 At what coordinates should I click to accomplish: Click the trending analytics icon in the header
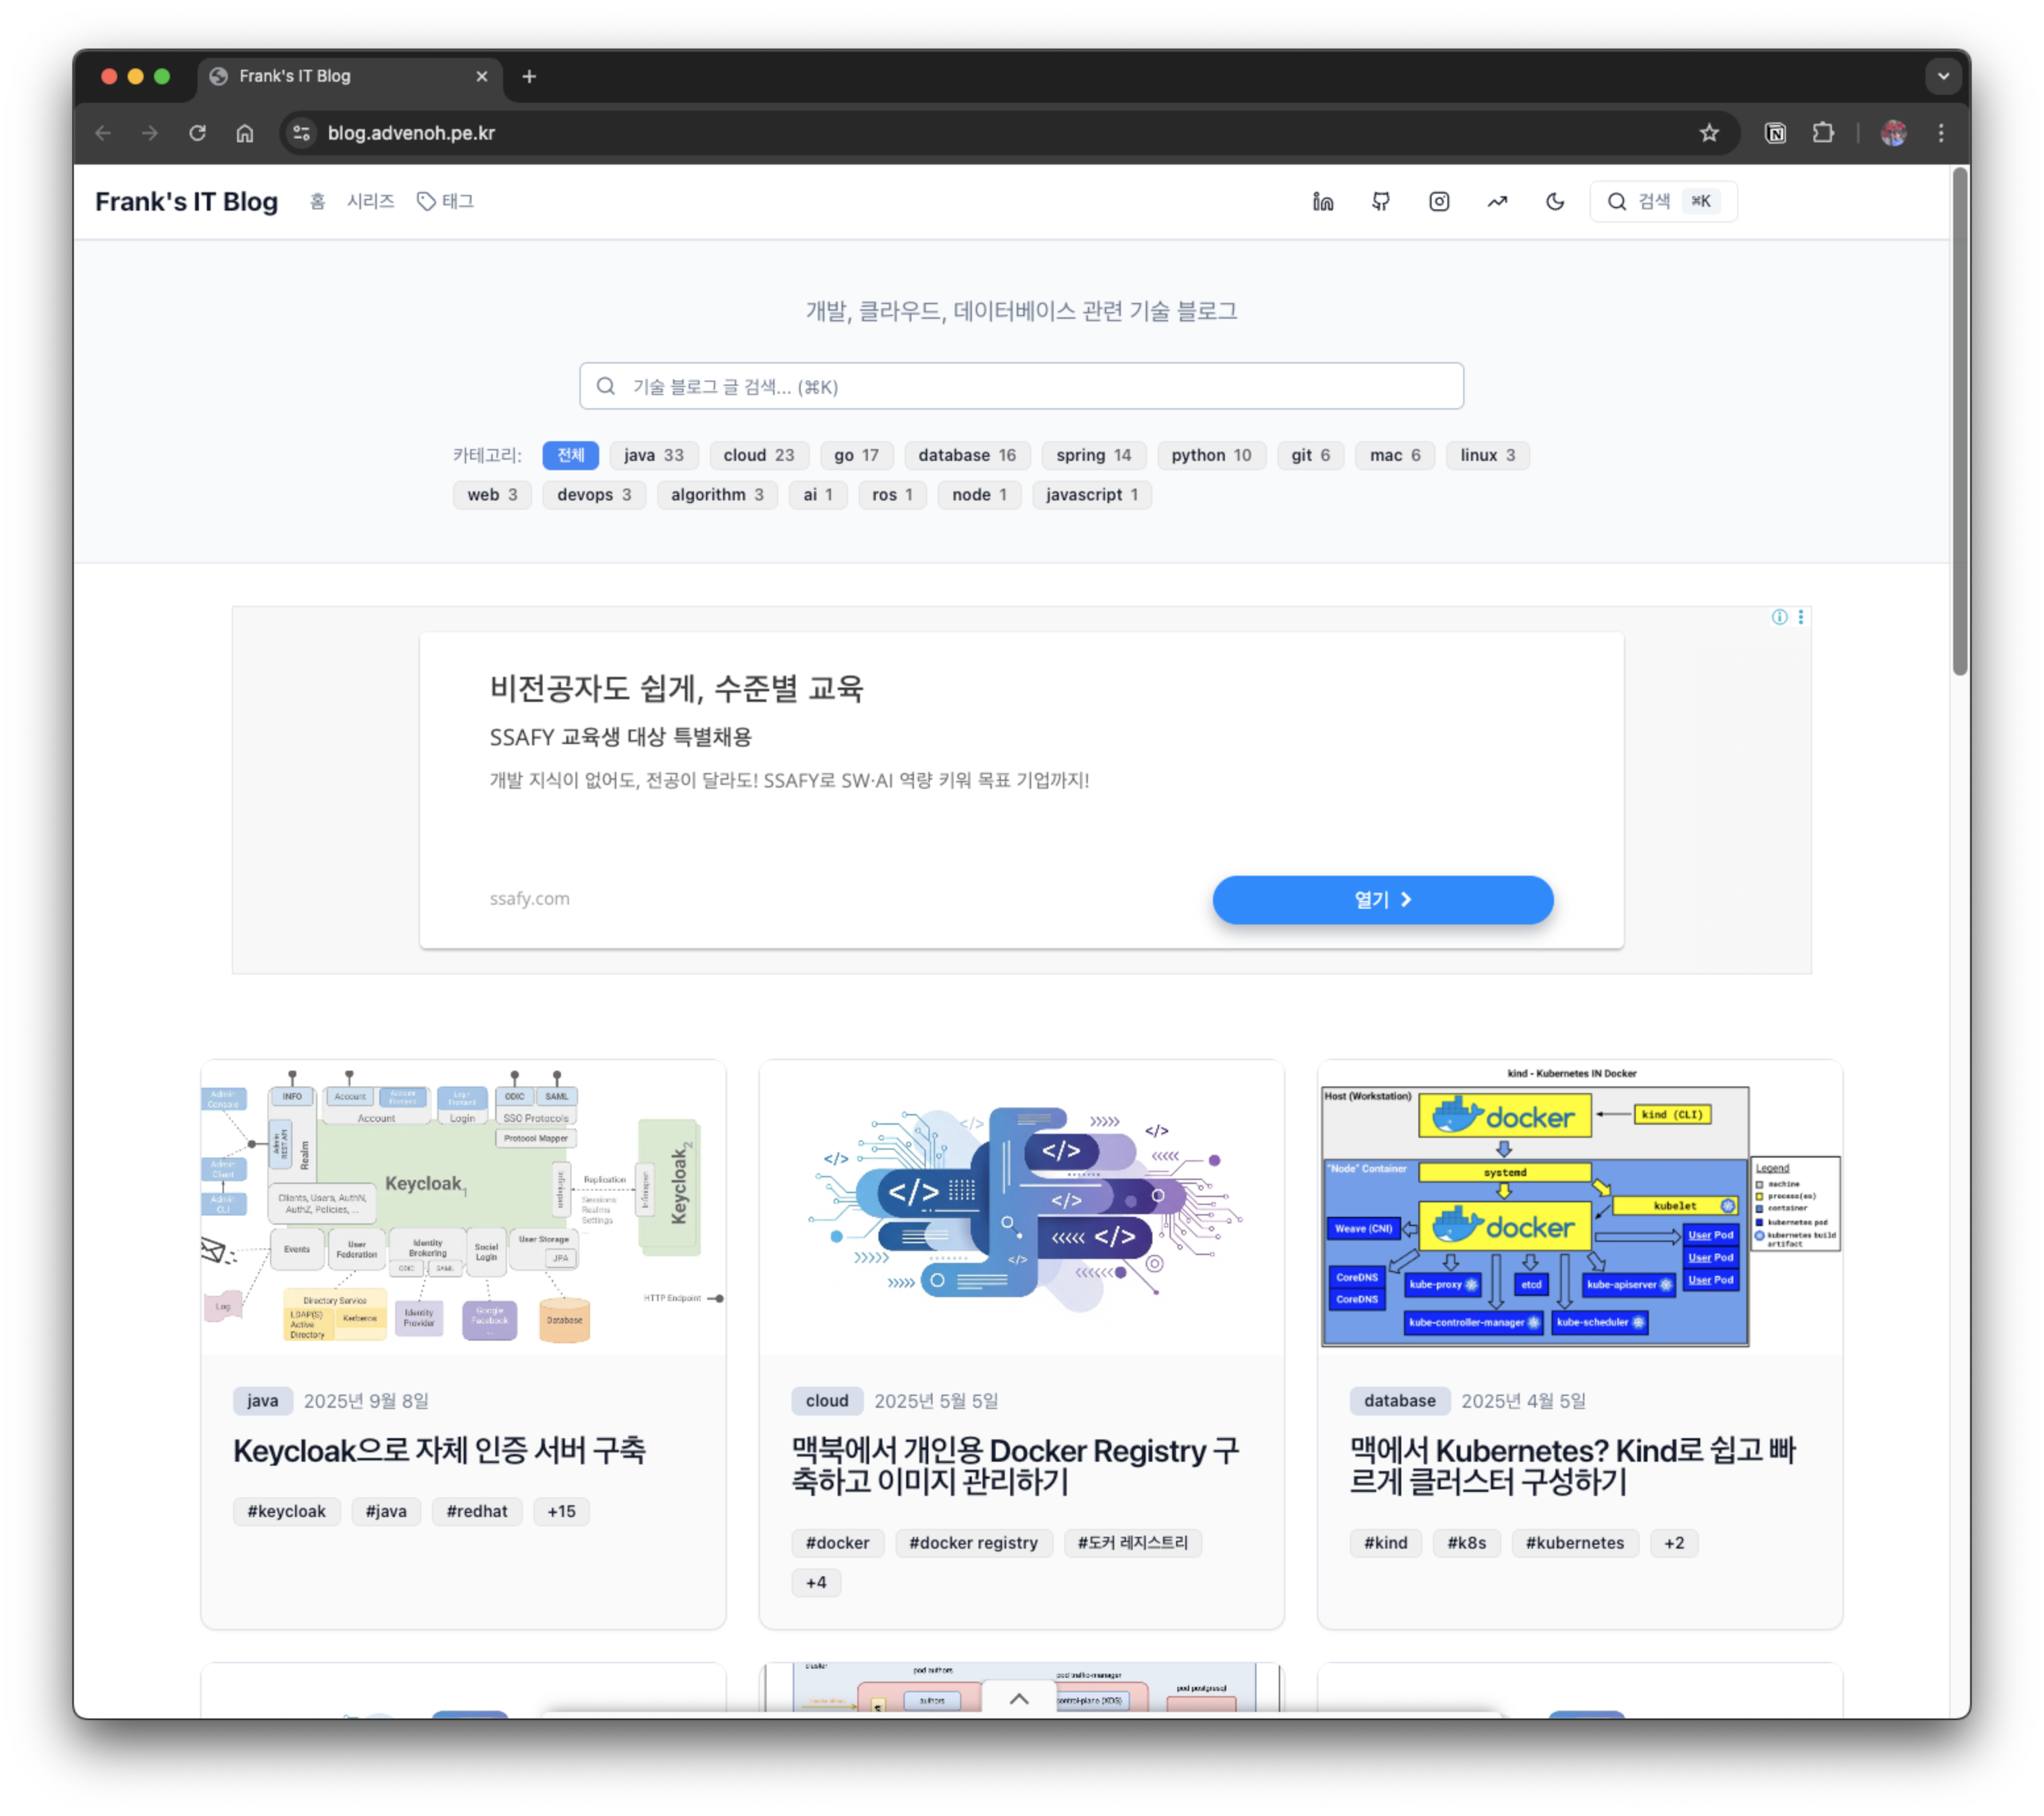1497,201
